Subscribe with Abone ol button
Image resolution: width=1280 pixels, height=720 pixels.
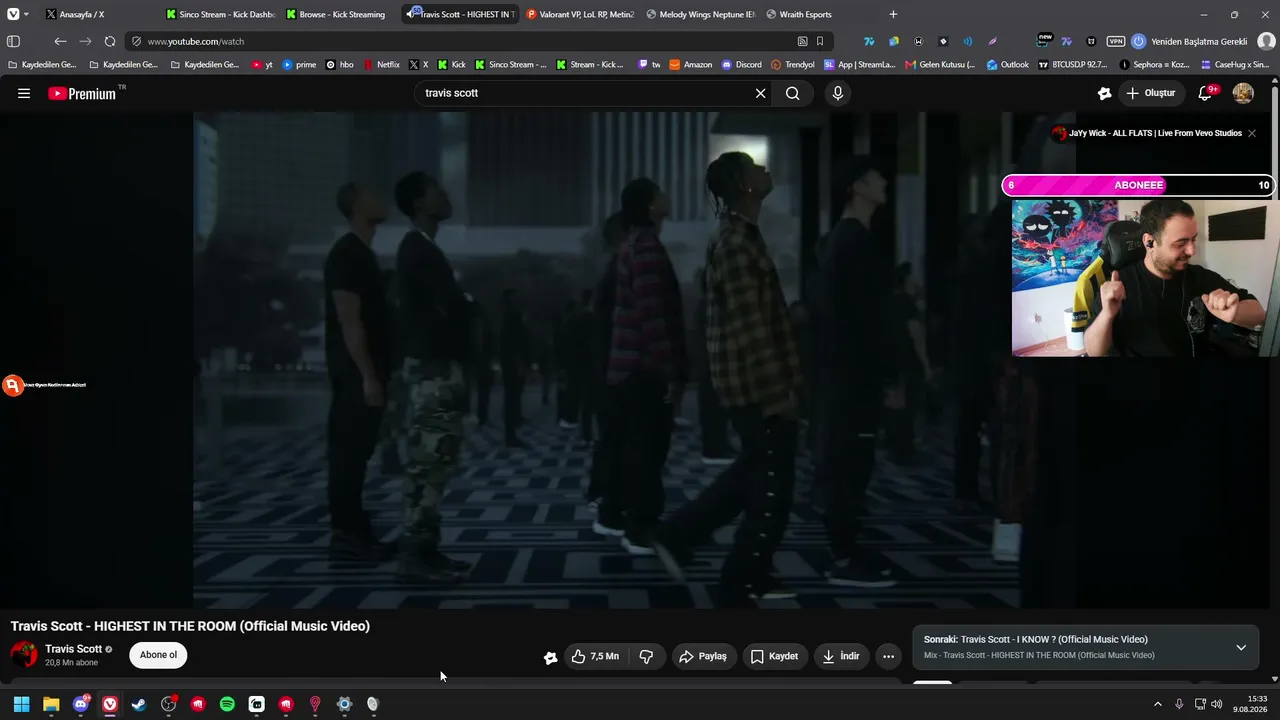point(158,655)
